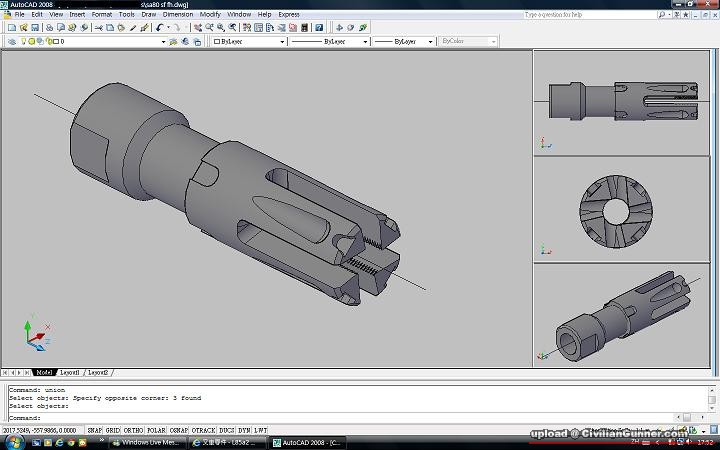Switch to the Layout1 tab
720x450 pixels.
70,372
